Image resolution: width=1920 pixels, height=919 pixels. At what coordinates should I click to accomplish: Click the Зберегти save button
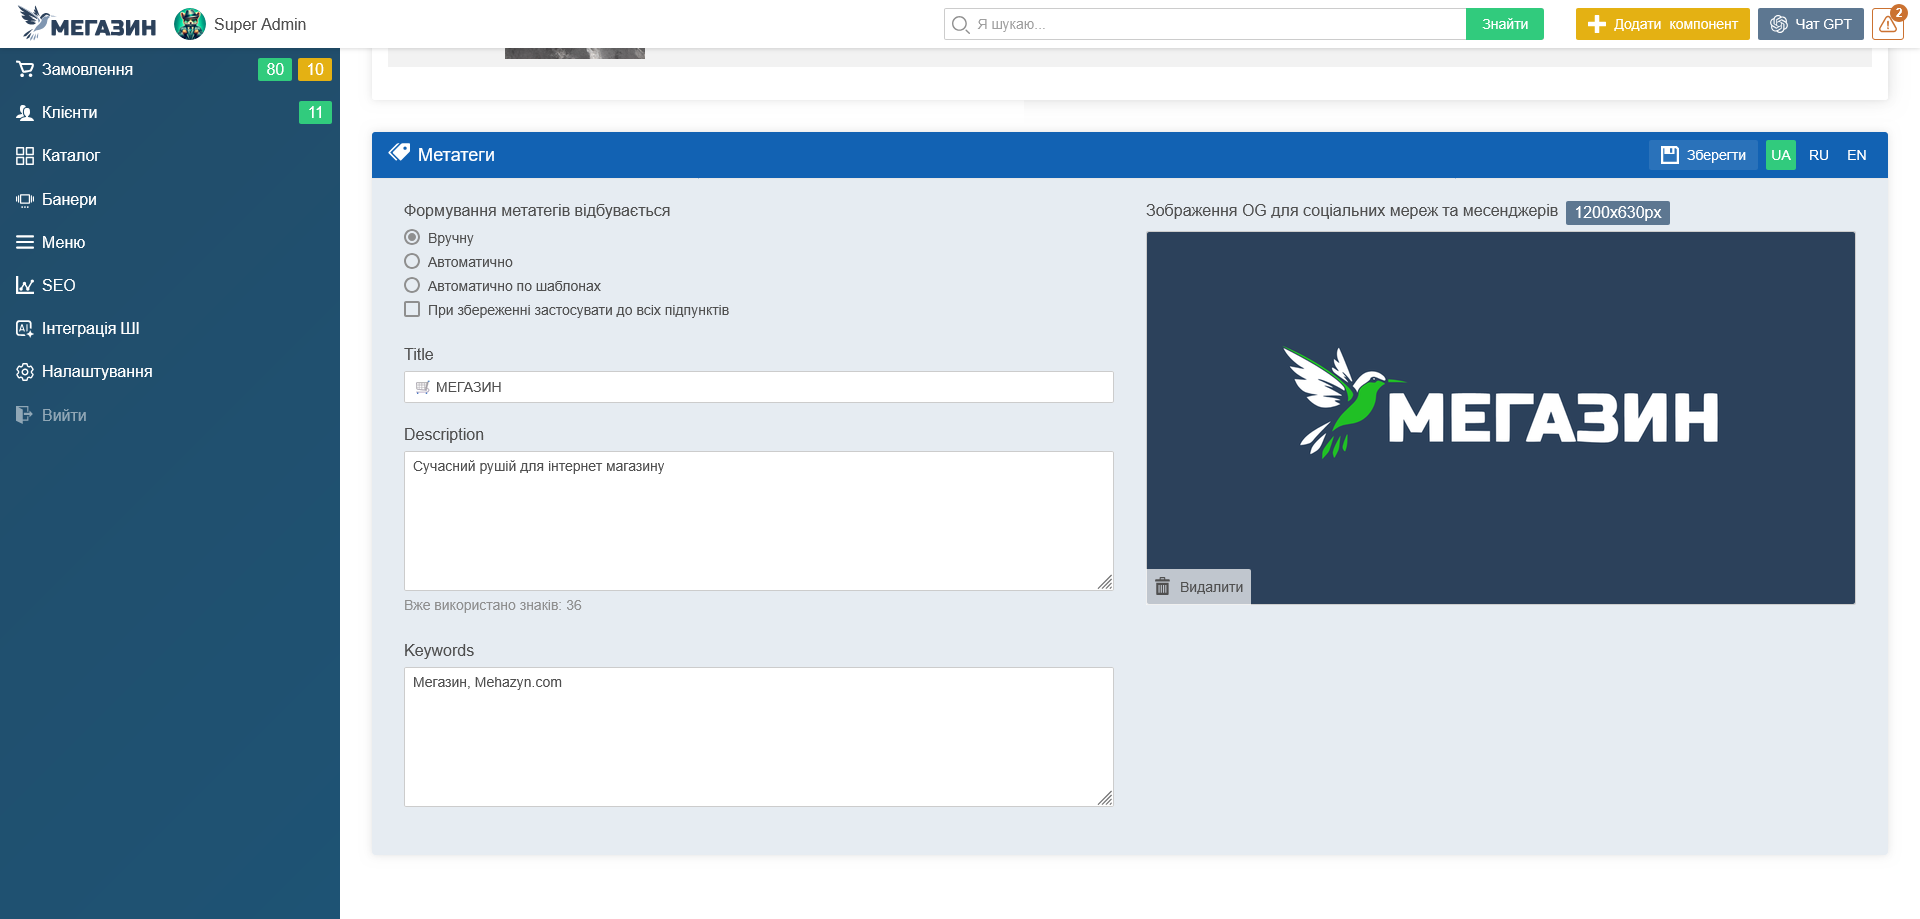pyautogui.click(x=1703, y=155)
